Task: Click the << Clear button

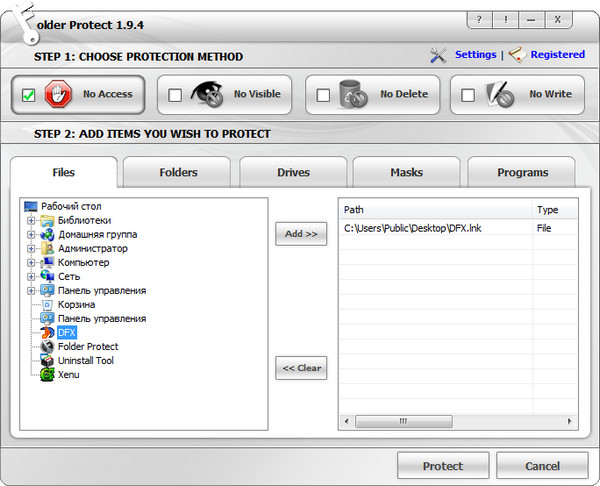Action: (301, 368)
